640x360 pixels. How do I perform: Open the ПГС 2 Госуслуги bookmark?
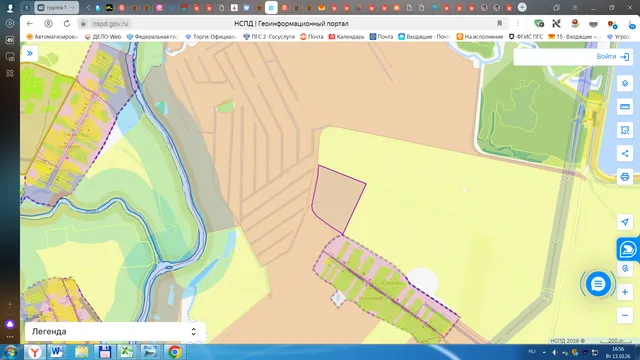(x=269, y=37)
